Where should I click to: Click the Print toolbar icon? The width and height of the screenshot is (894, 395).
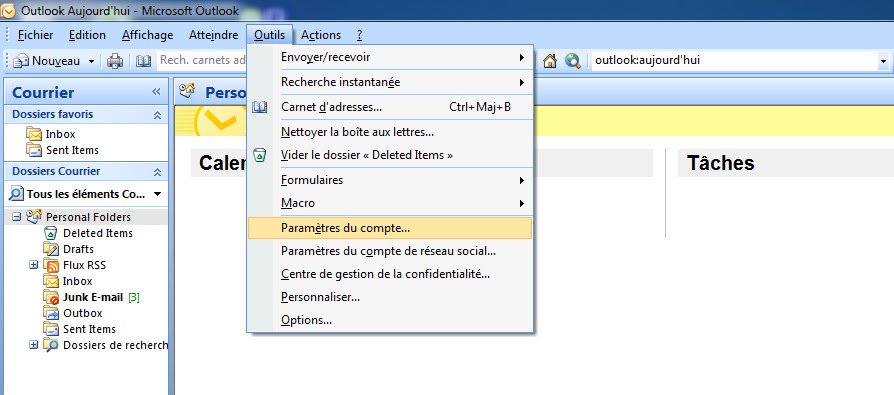[x=115, y=60]
